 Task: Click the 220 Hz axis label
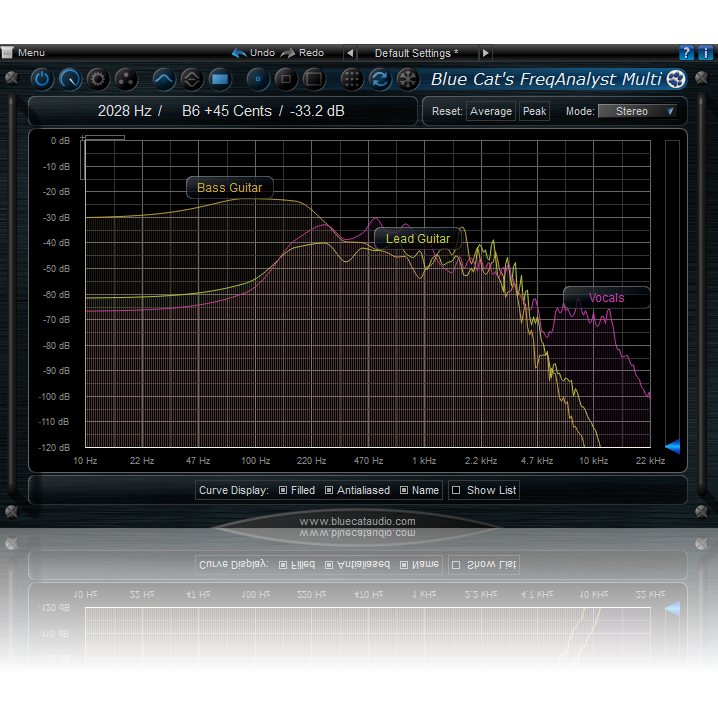(311, 461)
